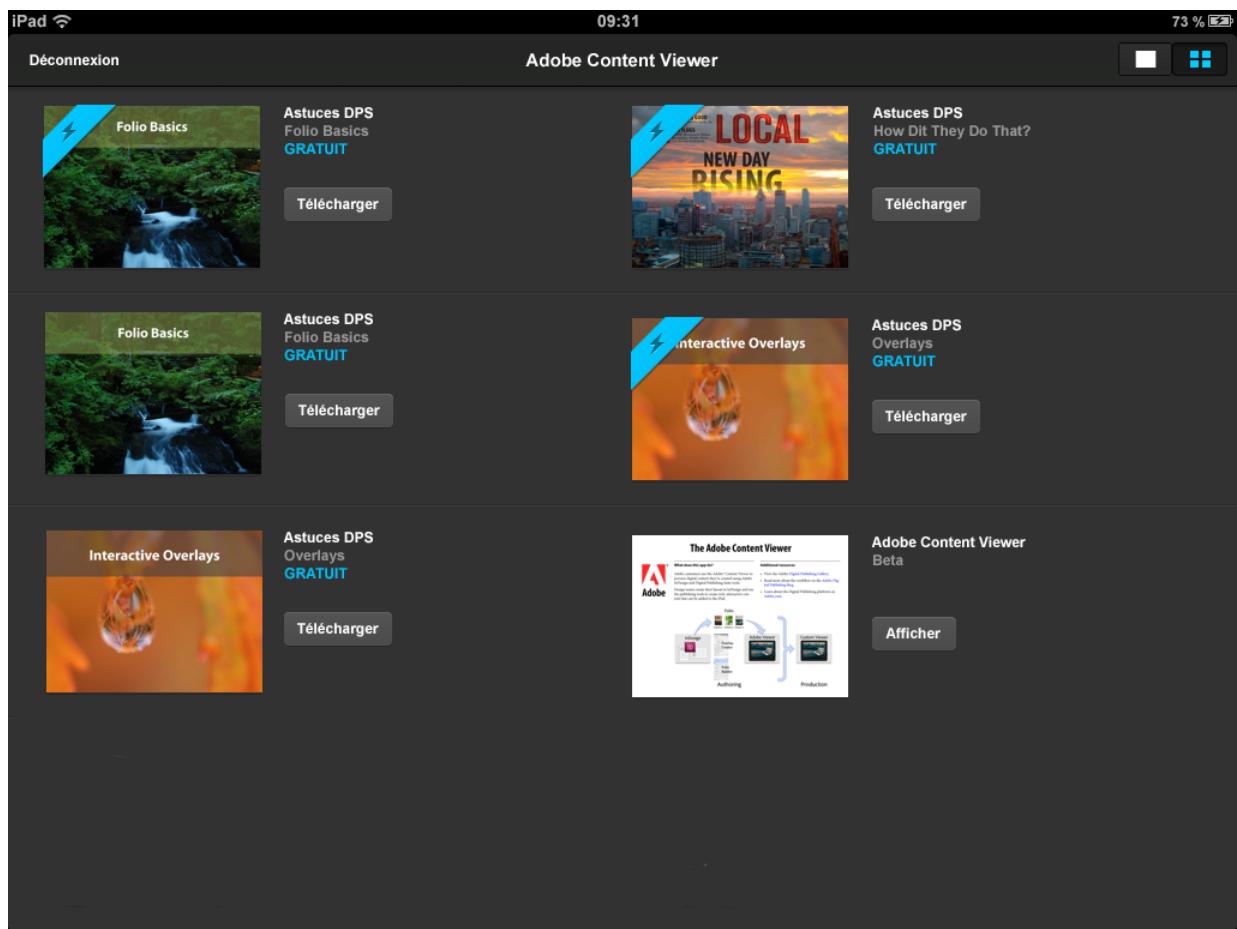
Task: Click Télécharger for How Dit They Do That?
Action: pyautogui.click(x=926, y=204)
